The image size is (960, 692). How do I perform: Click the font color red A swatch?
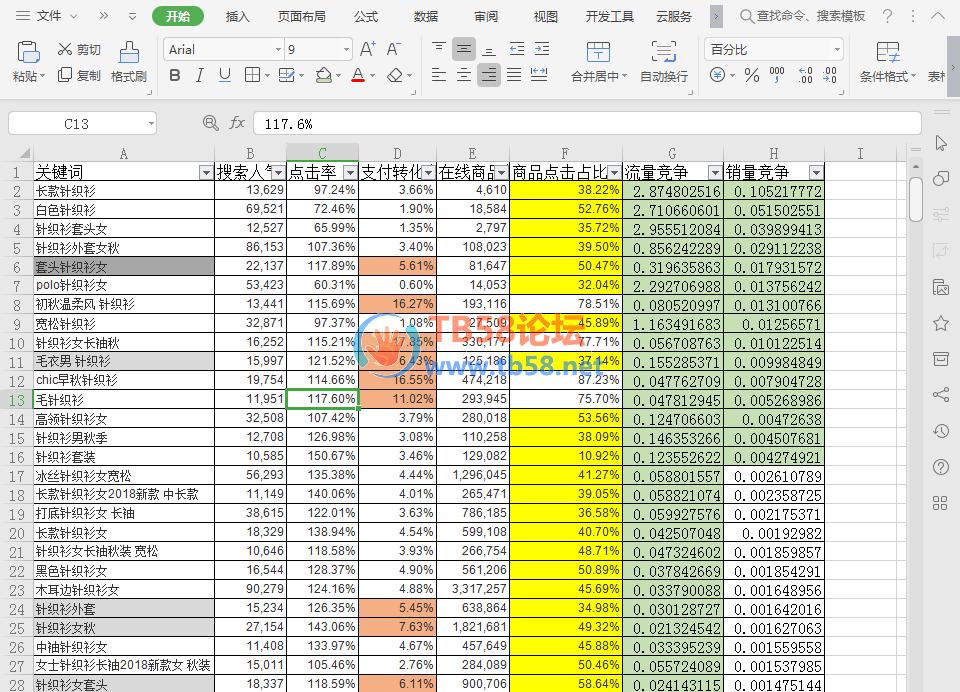(358, 75)
